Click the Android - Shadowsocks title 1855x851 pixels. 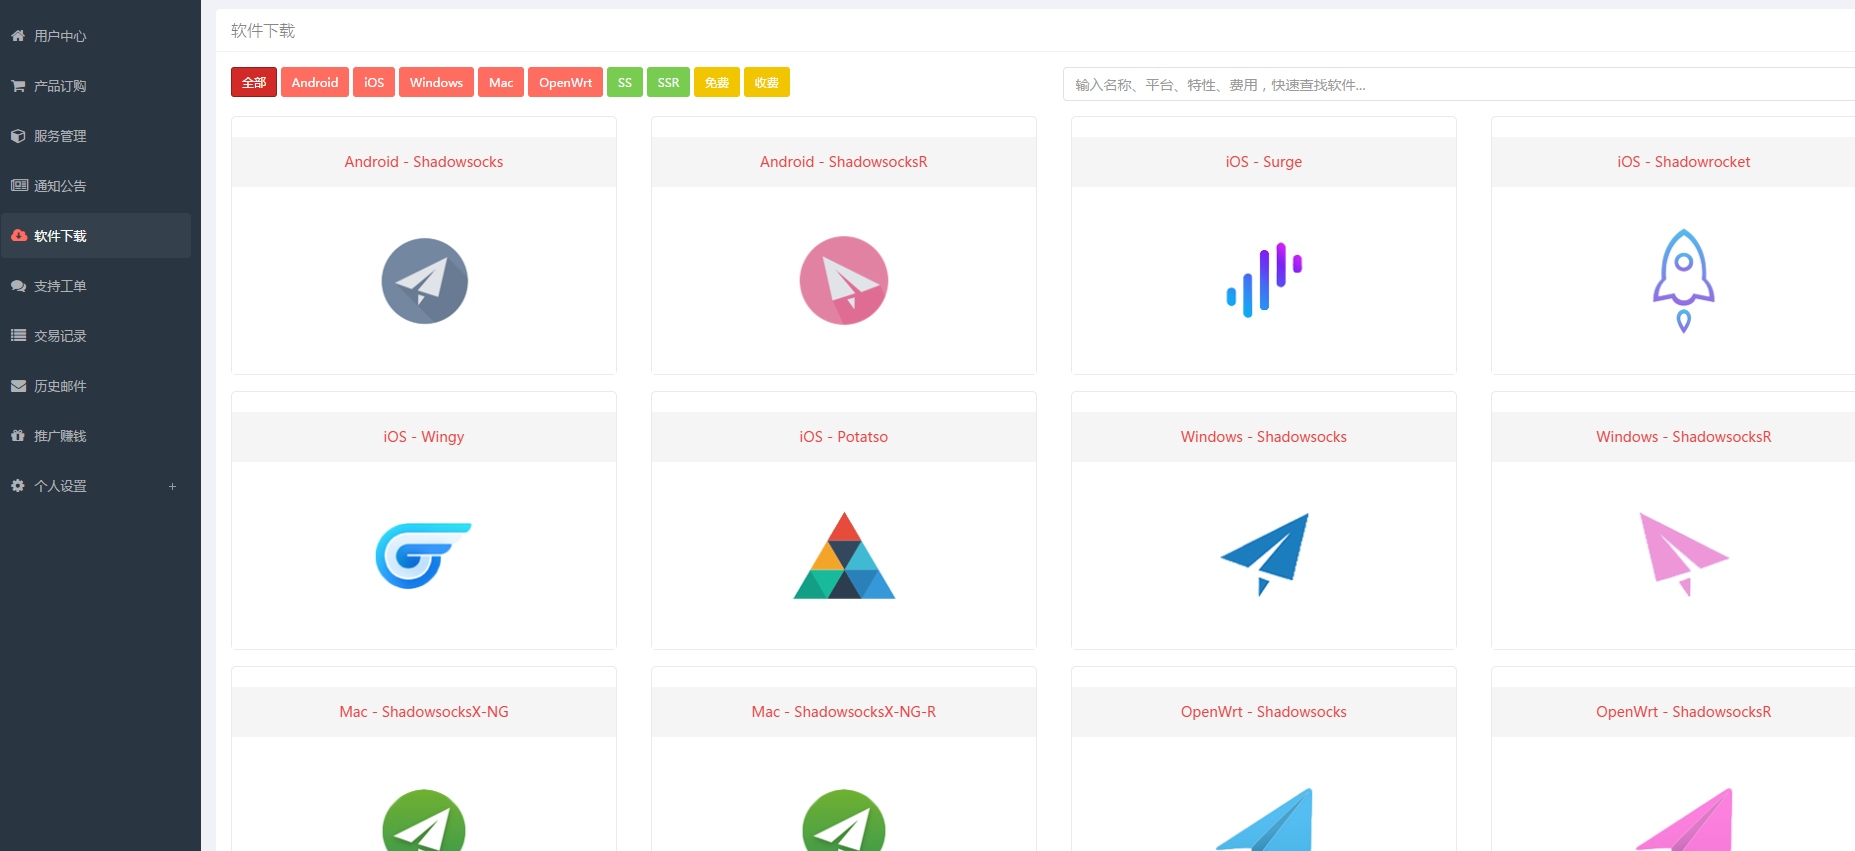[424, 162]
